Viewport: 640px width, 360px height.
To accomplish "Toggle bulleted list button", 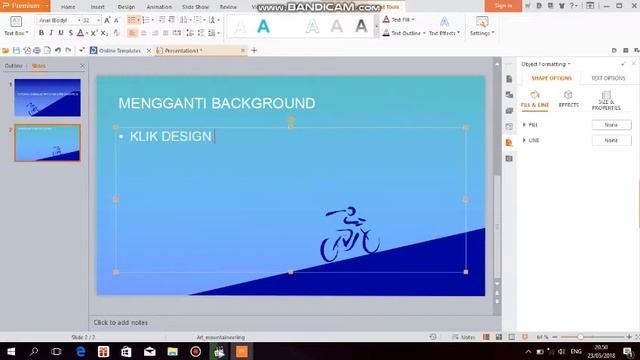I will (x=131, y=20).
